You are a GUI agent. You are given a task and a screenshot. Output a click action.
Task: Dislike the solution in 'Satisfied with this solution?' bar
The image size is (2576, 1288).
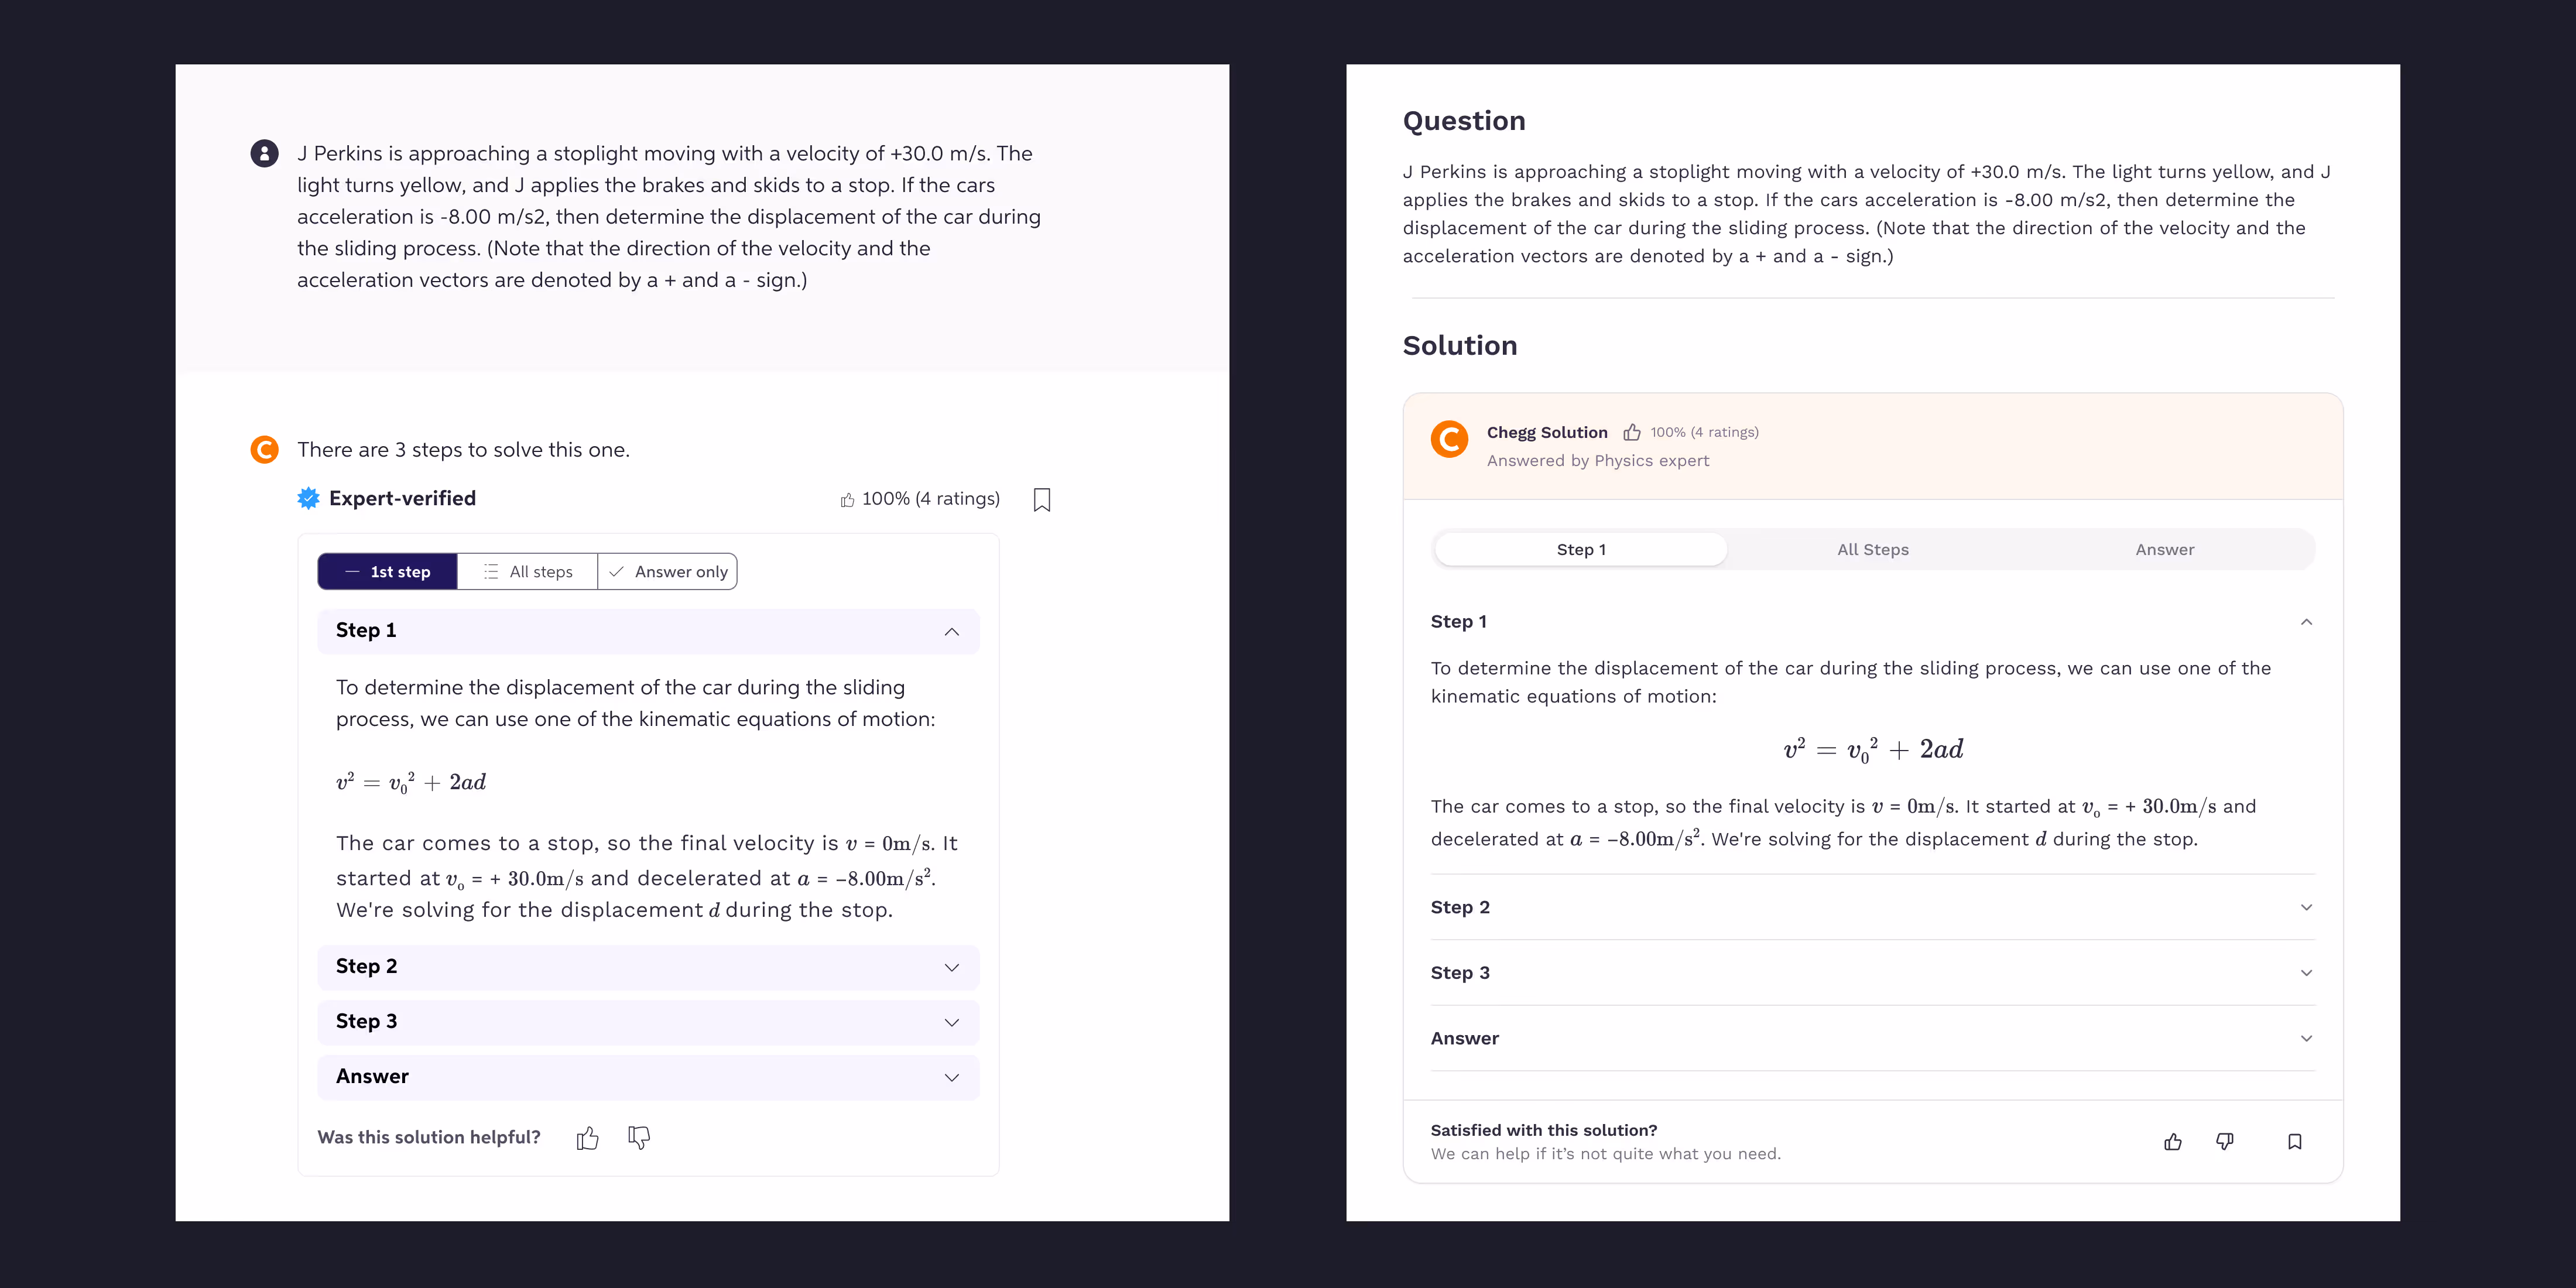[2225, 1142]
